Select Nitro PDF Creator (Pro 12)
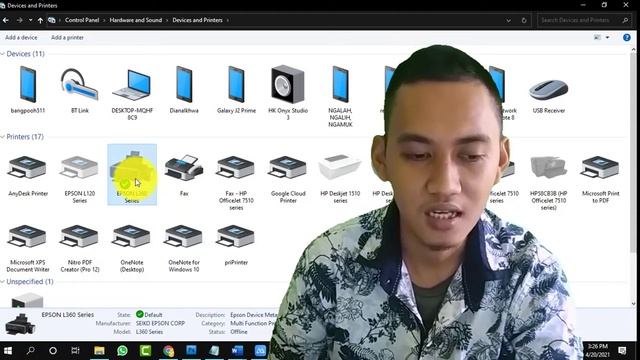This screenshot has width=640, height=360. pyautogui.click(x=80, y=248)
